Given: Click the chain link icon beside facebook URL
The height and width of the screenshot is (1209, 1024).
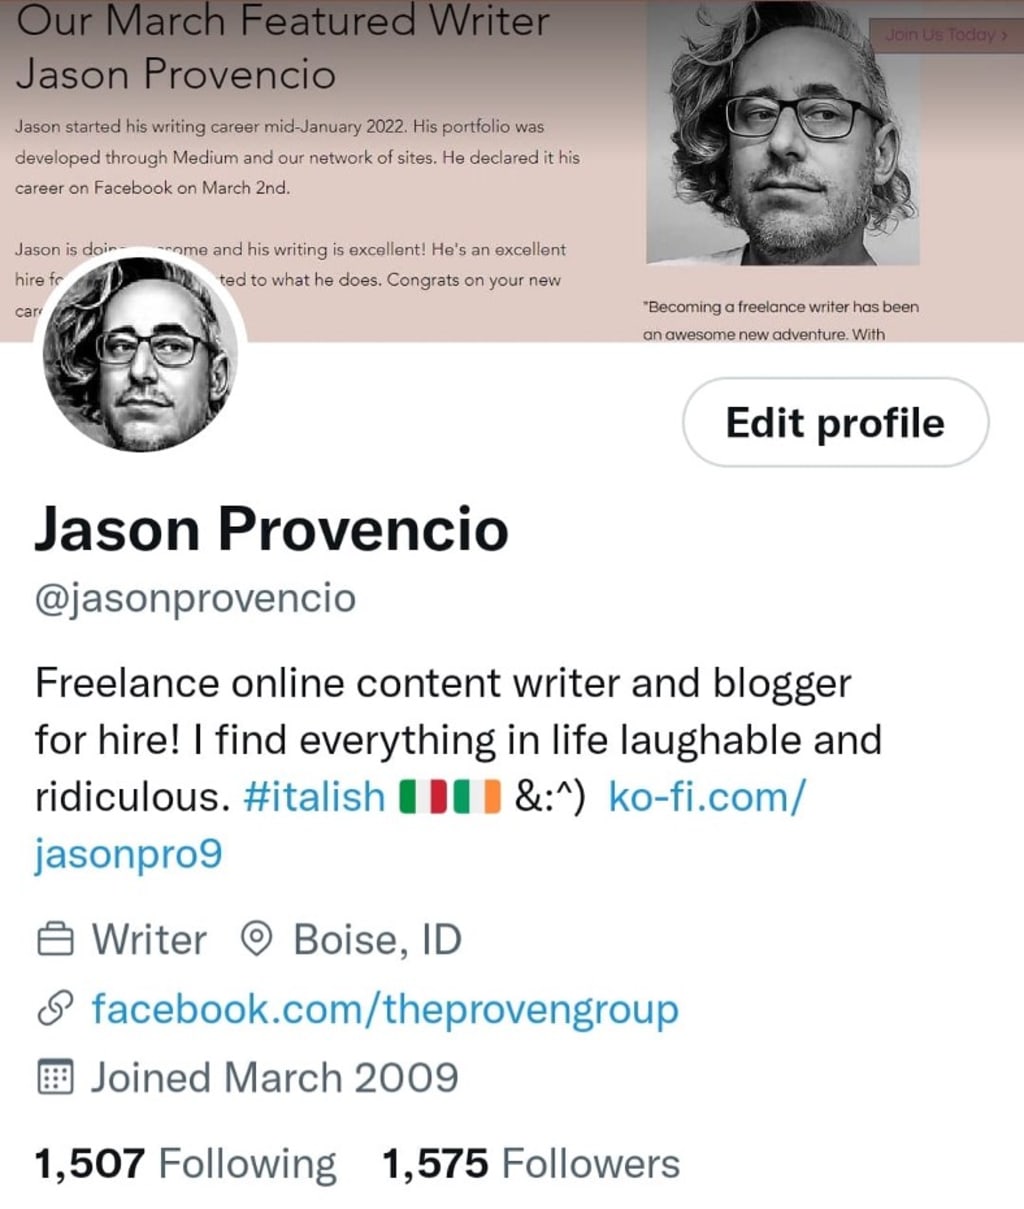Looking at the screenshot, I should point(55,1010).
